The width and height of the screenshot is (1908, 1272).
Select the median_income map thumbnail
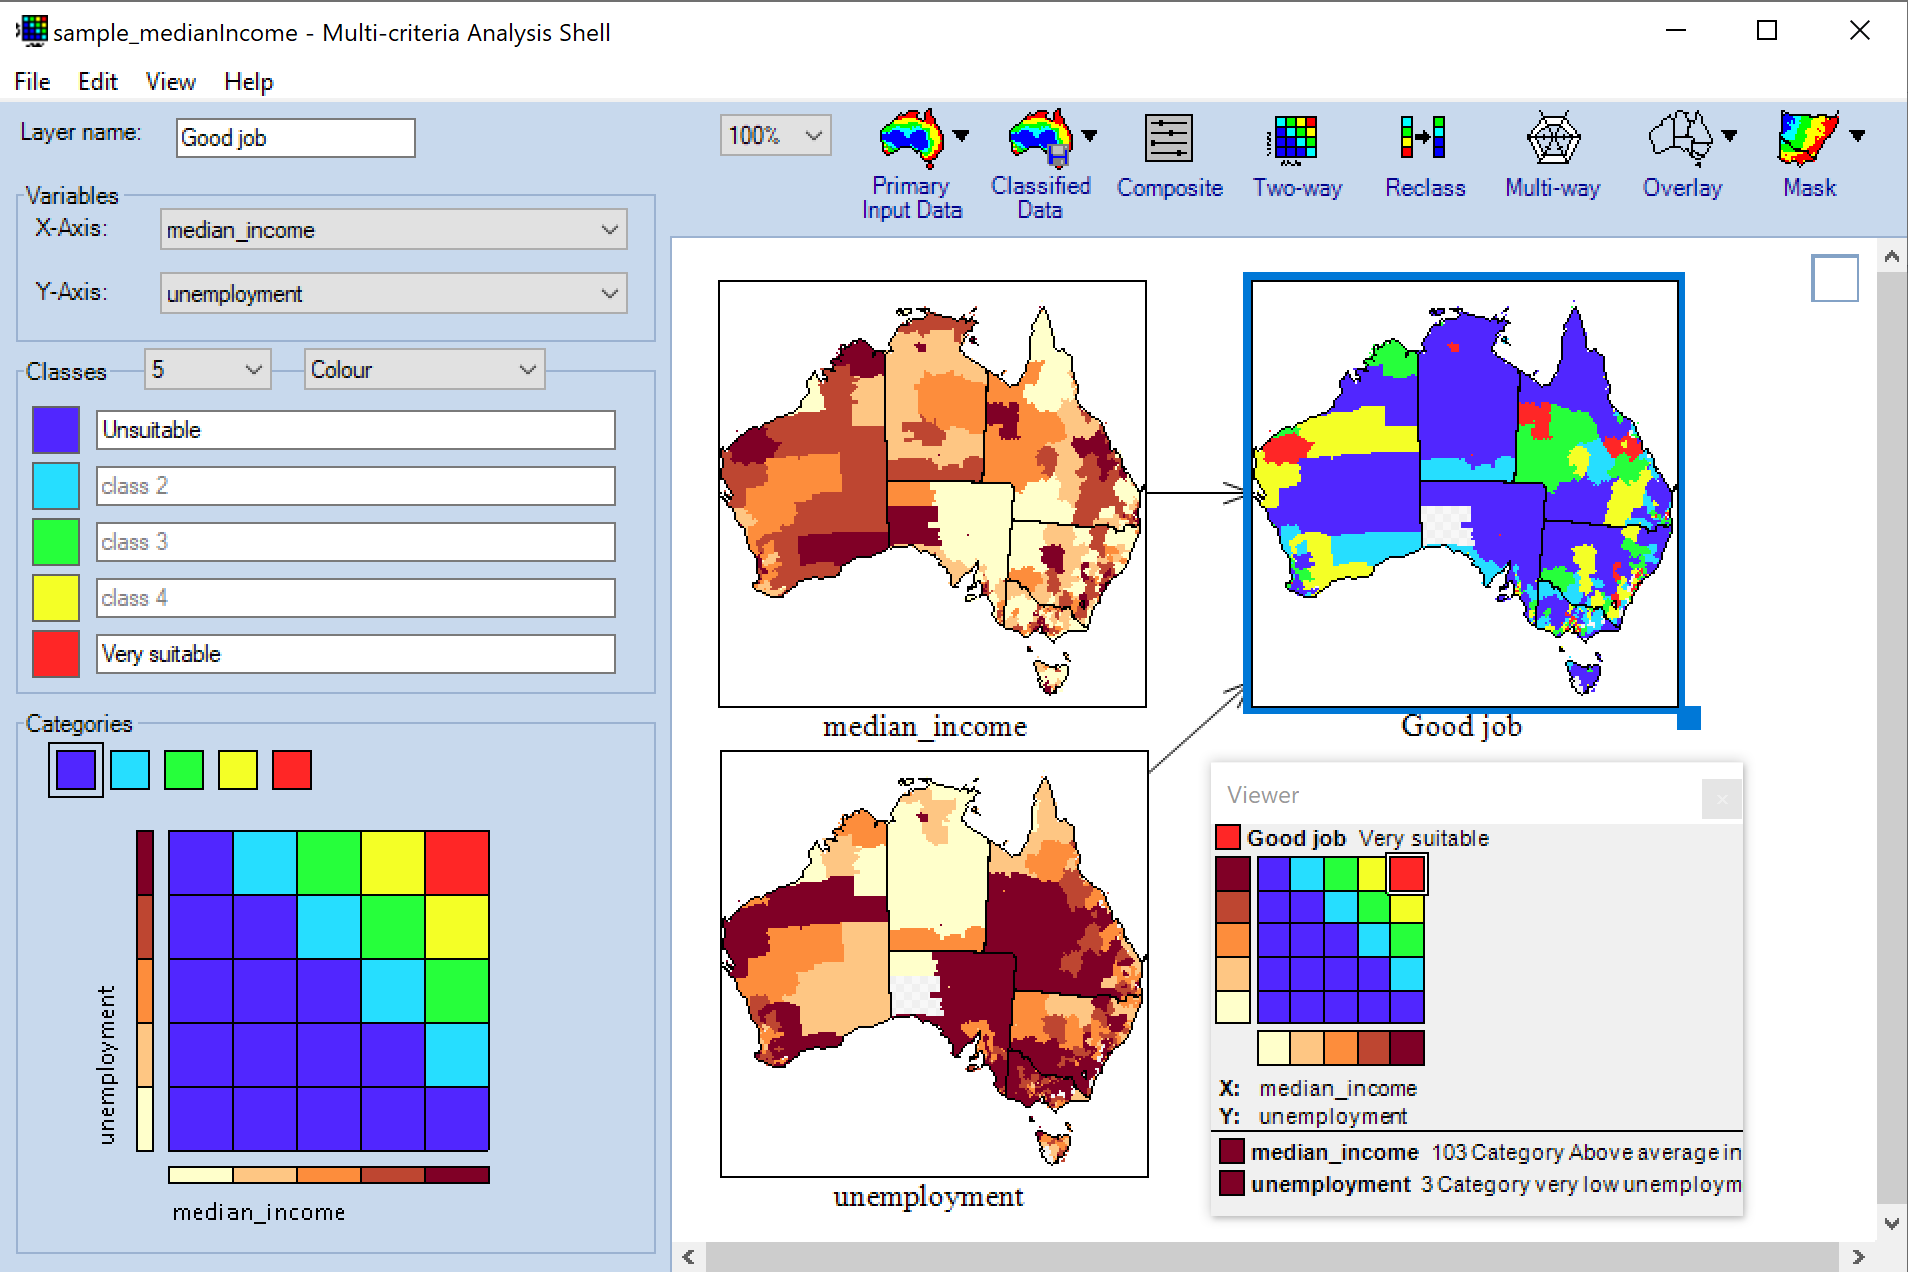[x=932, y=494]
